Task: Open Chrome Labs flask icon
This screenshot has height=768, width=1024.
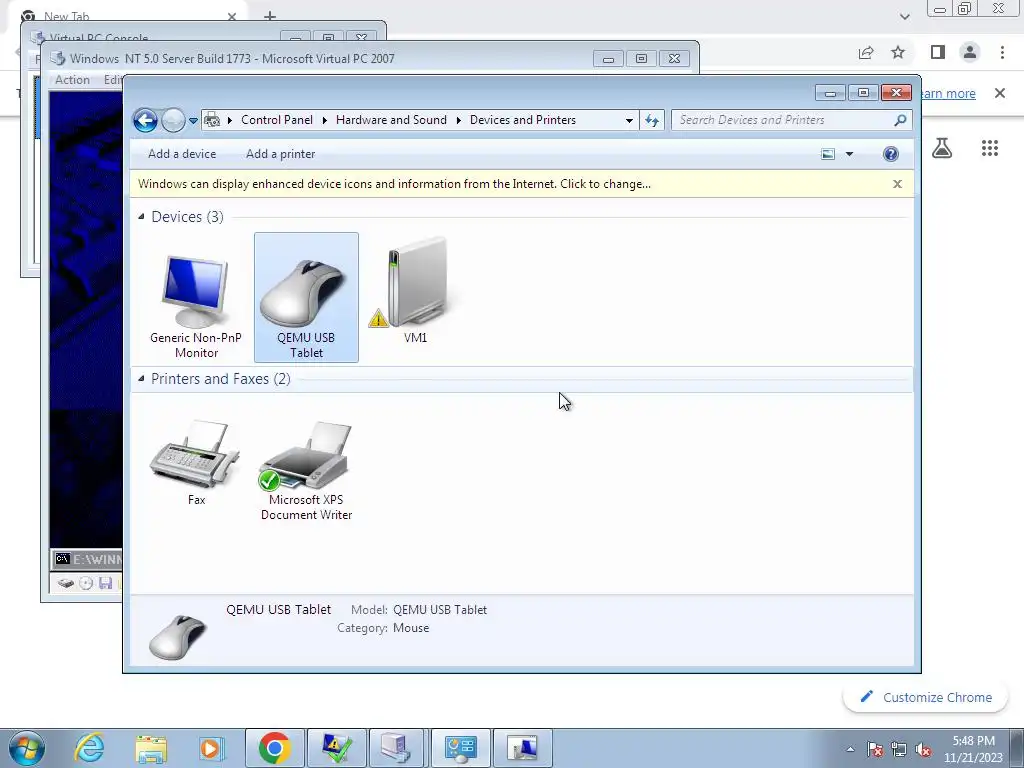Action: [942, 148]
